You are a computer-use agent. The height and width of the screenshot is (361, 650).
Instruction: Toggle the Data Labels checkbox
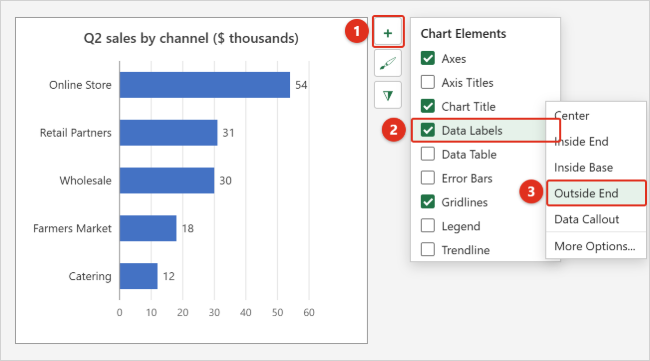[428, 130]
